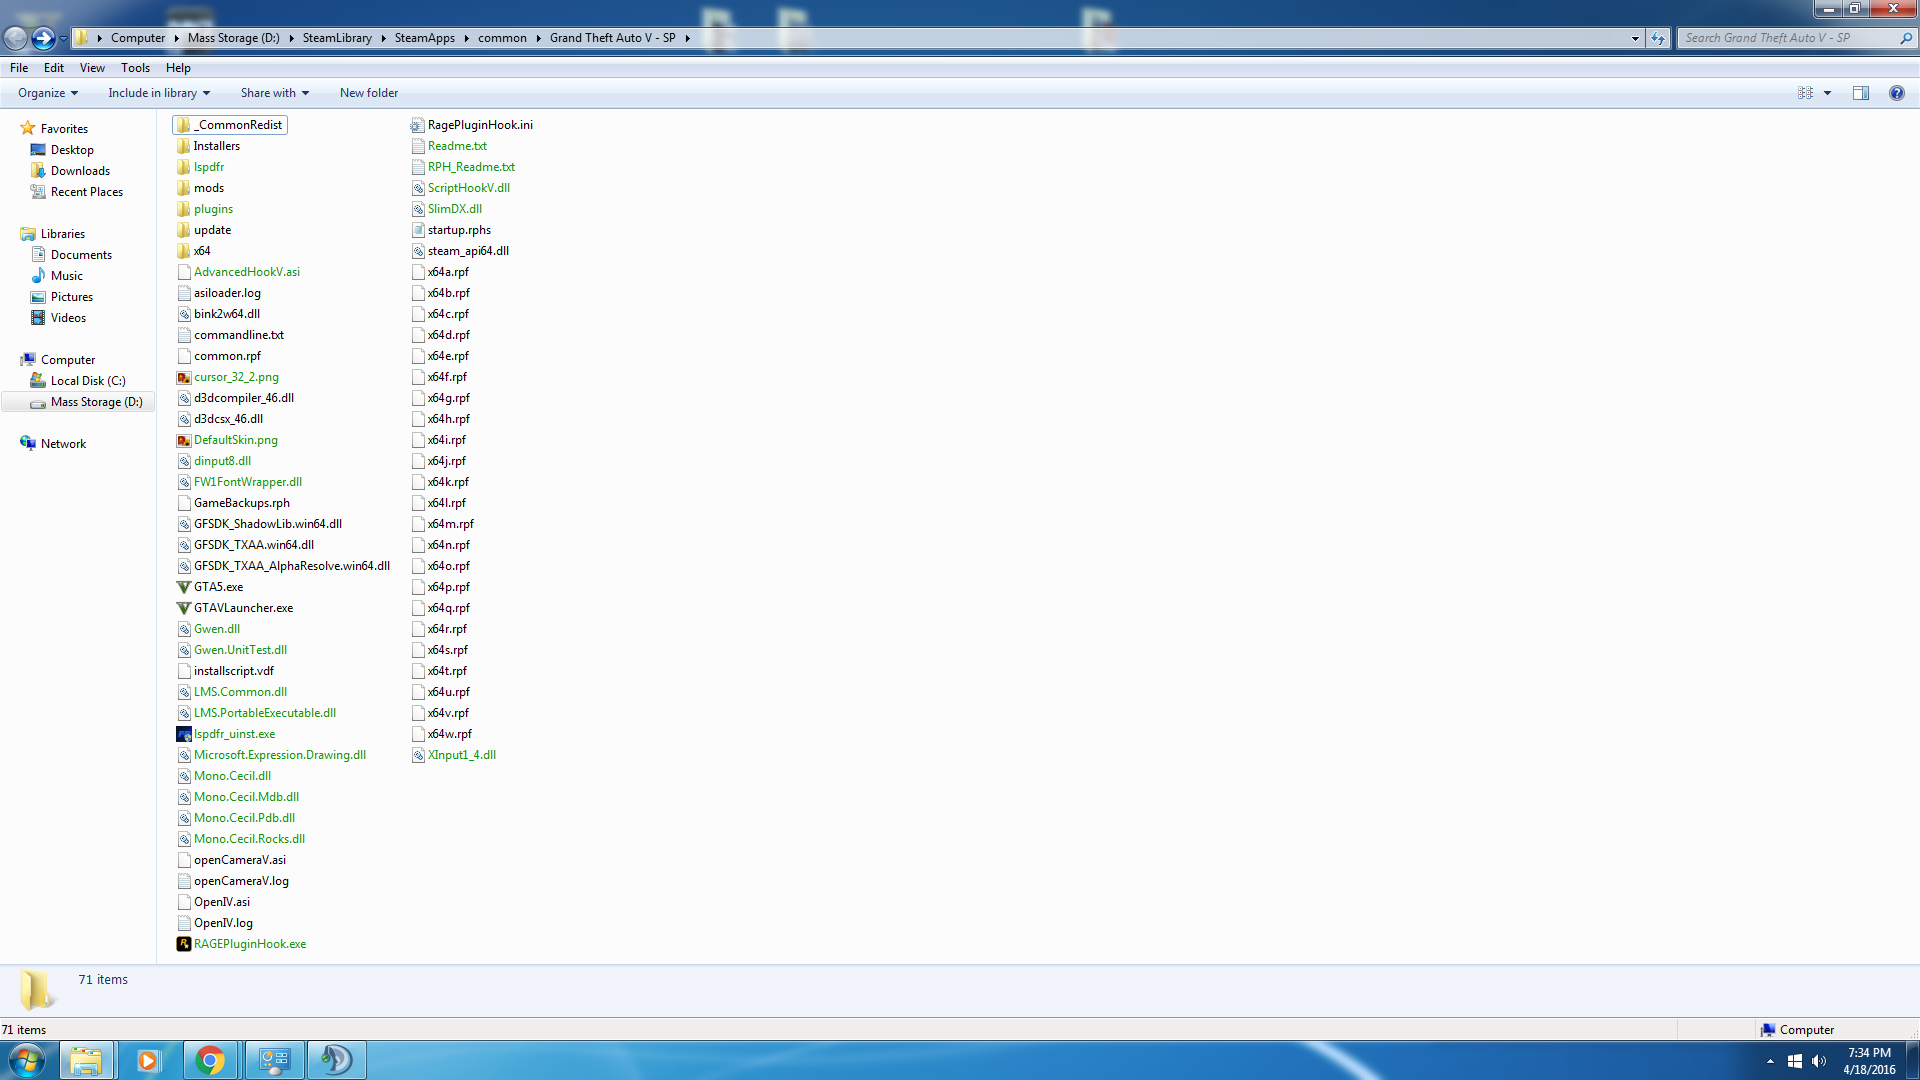Open the Get help icon
The image size is (1920, 1080).
(1896, 93)
